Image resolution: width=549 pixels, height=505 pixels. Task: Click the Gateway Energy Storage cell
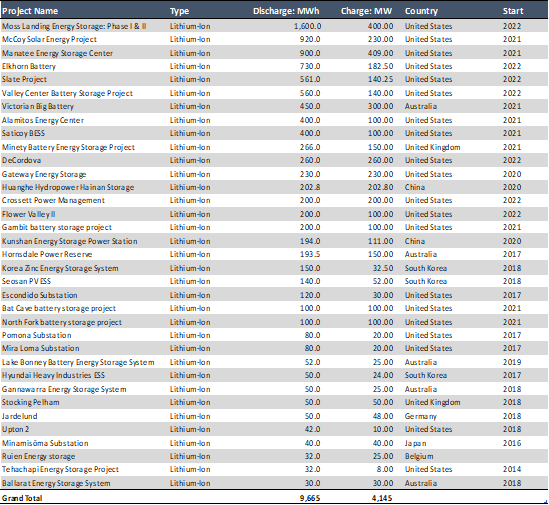44,174
